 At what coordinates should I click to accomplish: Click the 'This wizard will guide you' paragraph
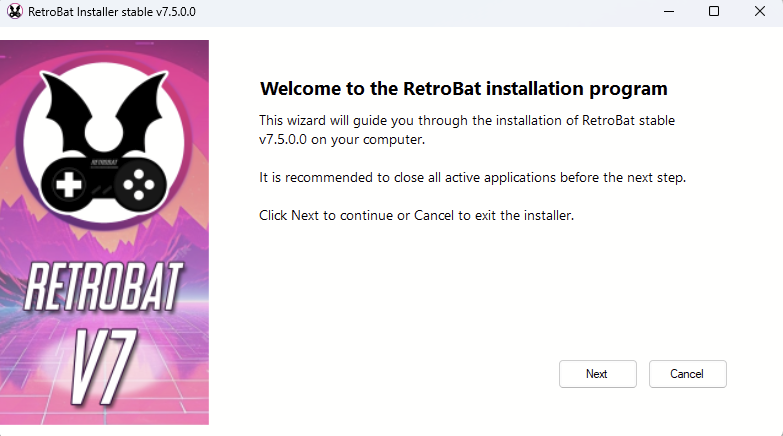467,130
